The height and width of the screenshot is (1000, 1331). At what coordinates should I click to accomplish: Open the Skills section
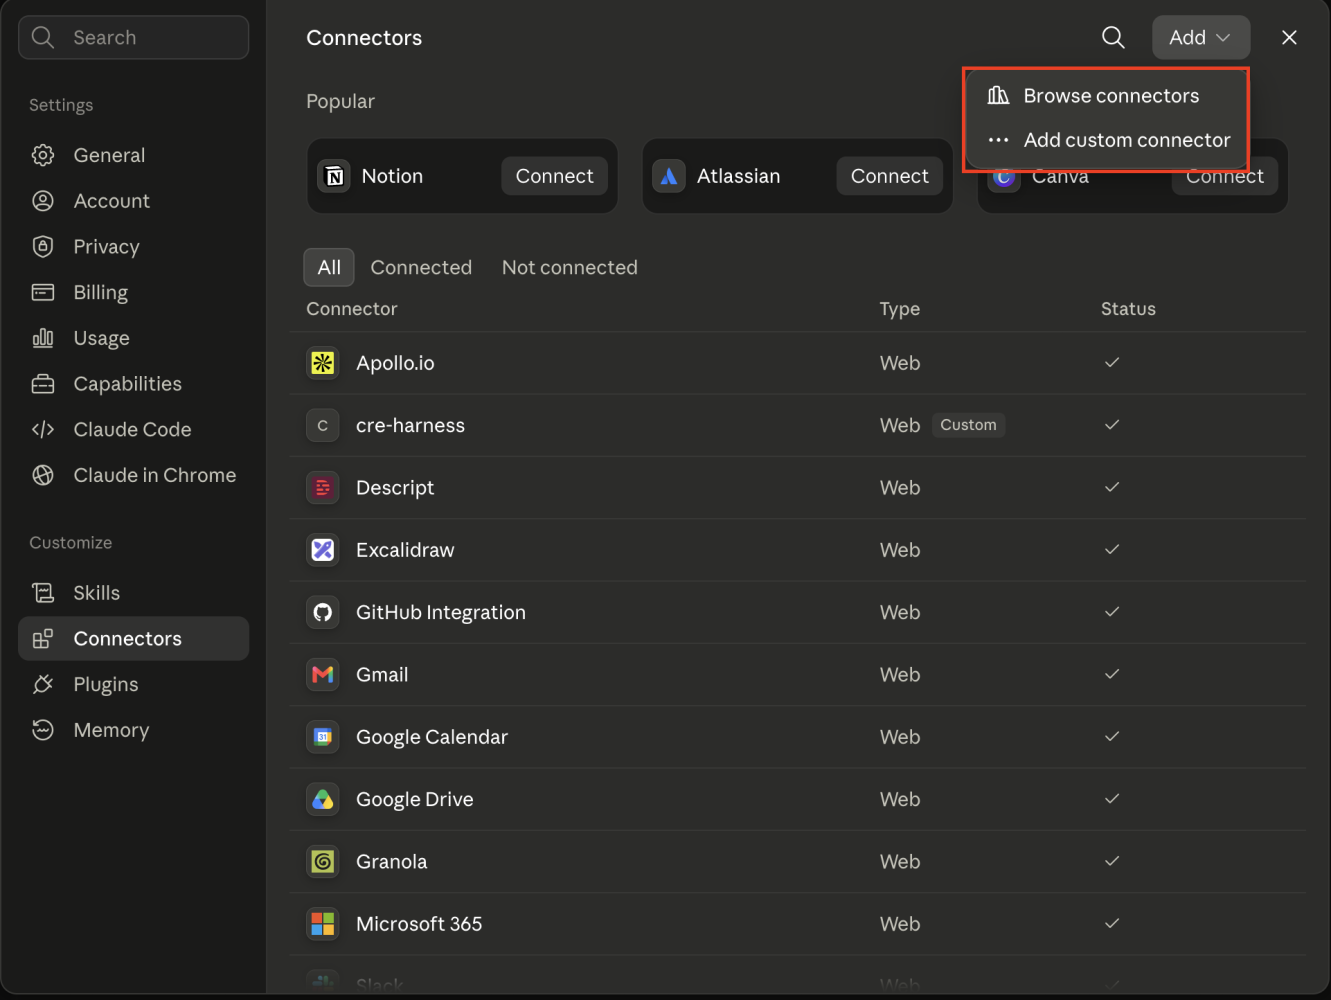(x=134, y=593)
